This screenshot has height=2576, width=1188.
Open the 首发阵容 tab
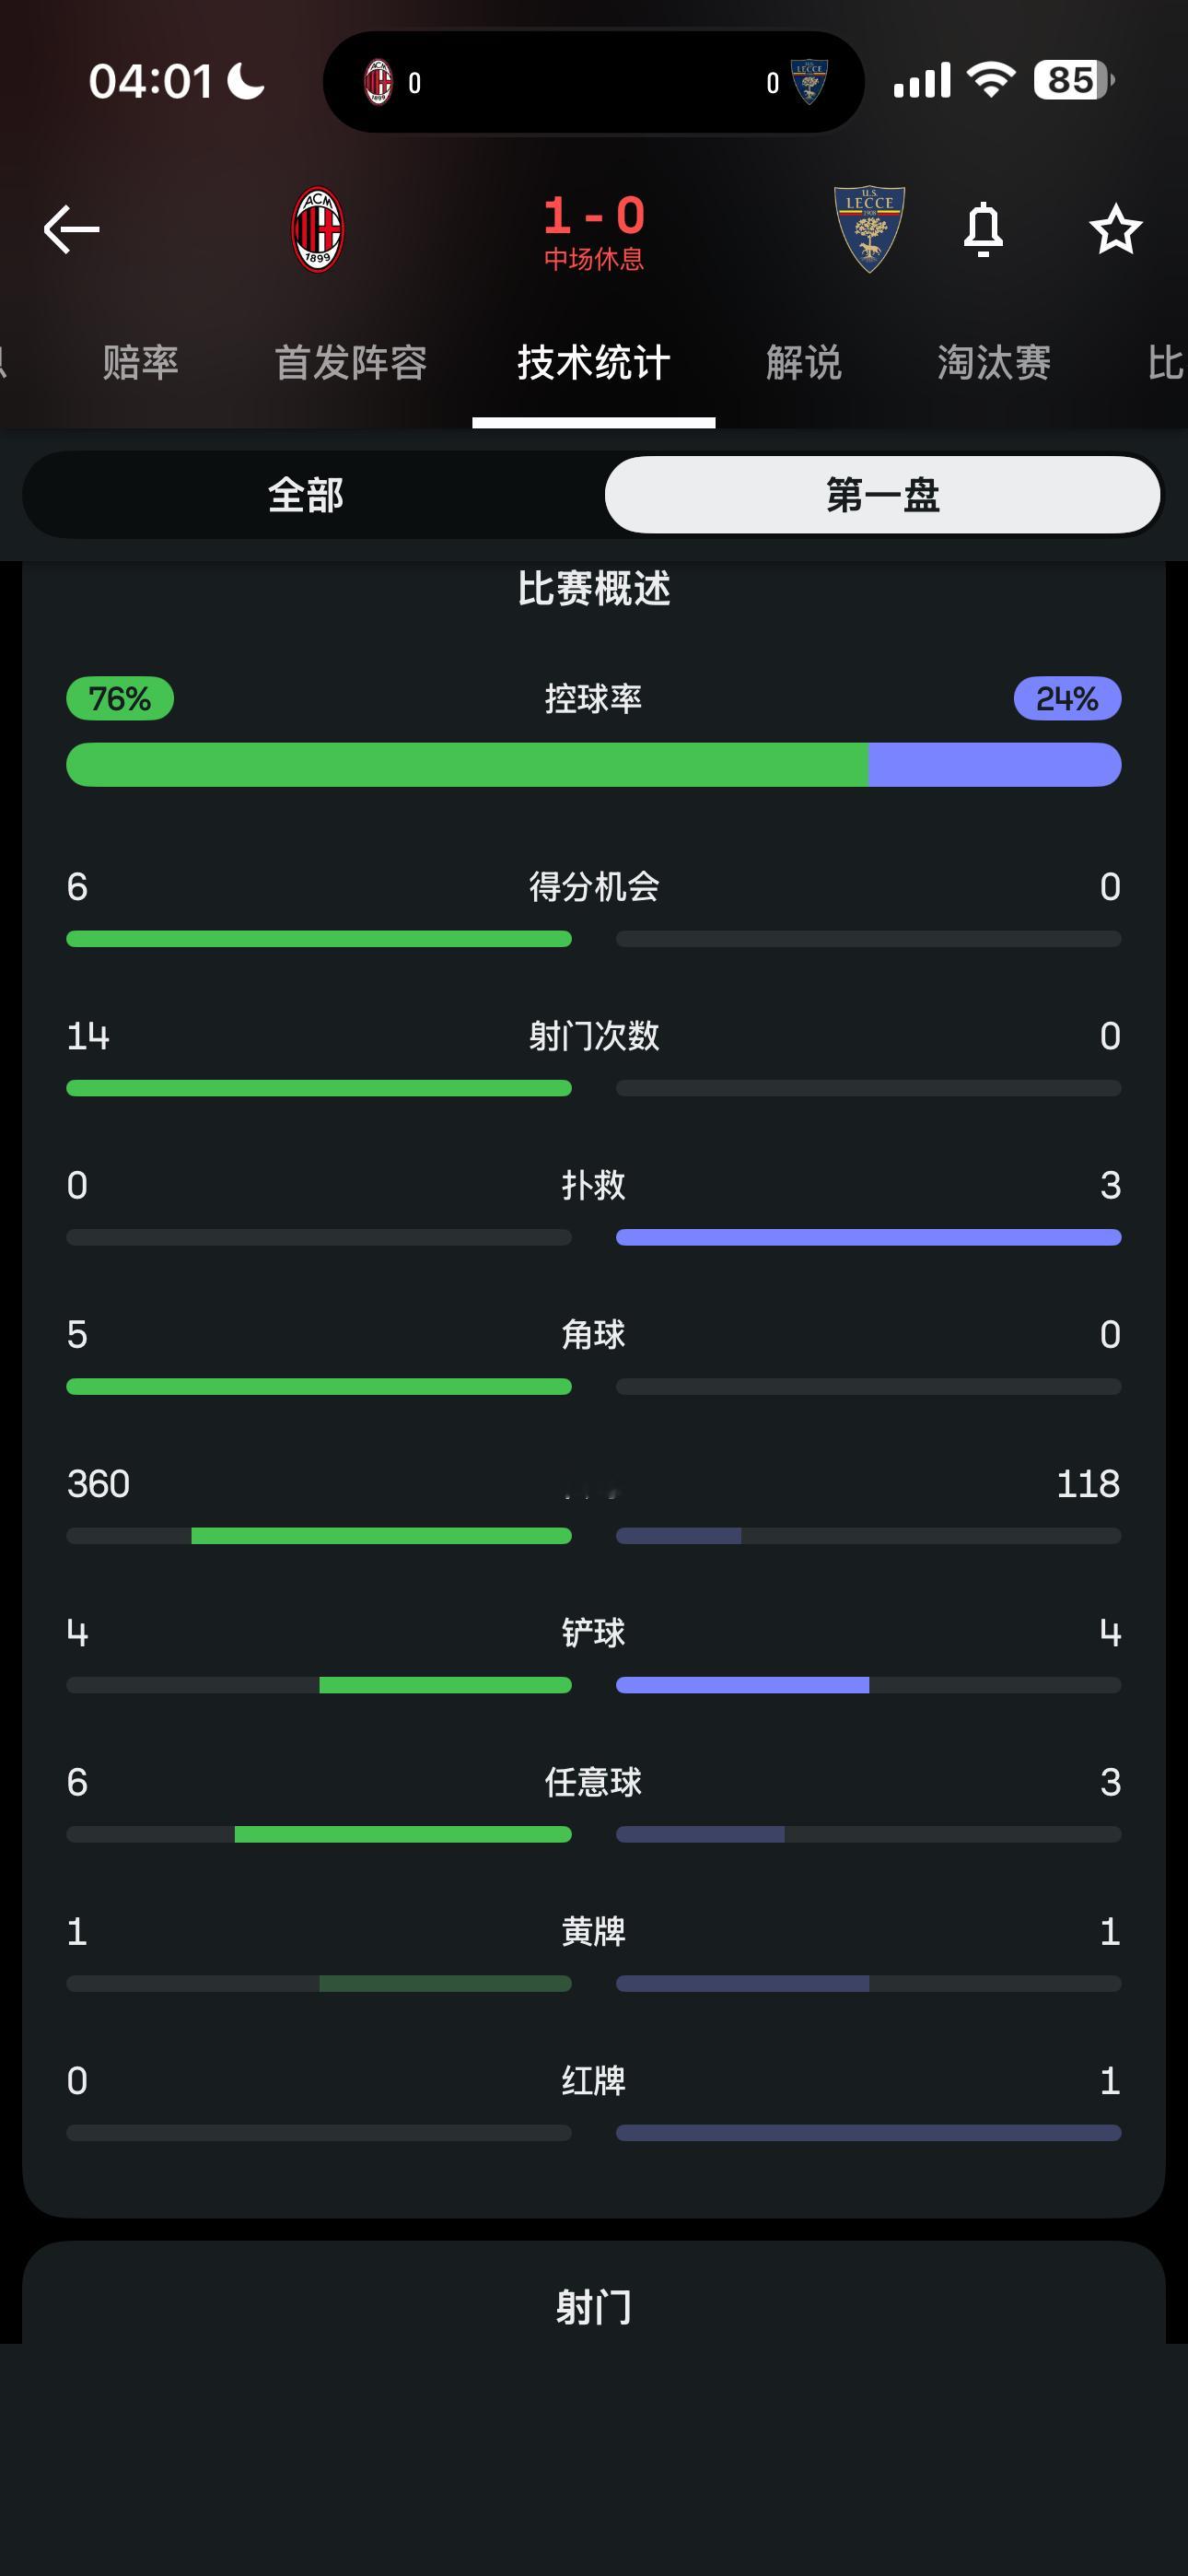351,362
